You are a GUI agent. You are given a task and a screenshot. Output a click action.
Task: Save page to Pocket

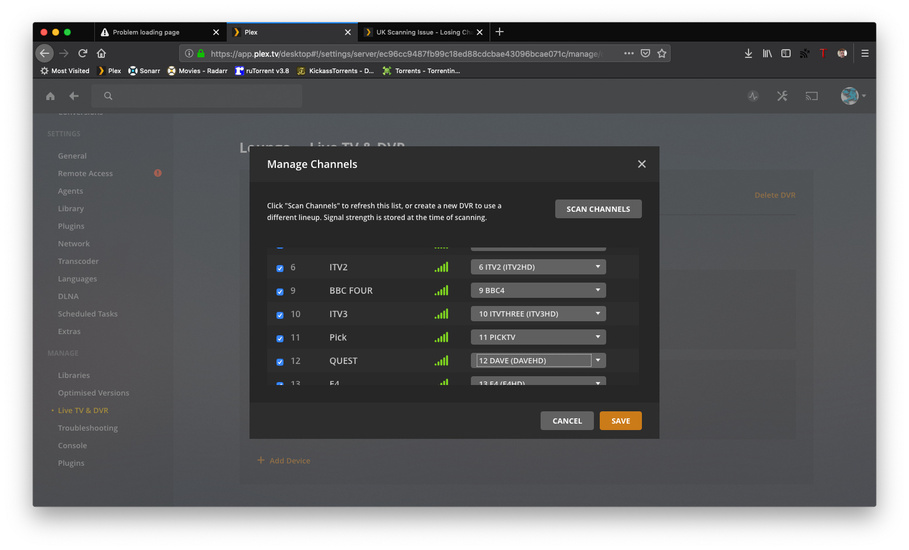coord(645,53)
